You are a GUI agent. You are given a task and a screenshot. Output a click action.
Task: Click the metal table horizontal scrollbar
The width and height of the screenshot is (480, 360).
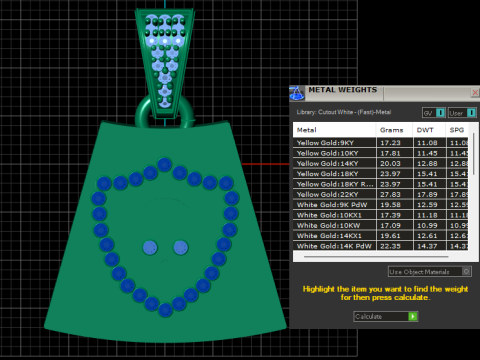point(376,256)
